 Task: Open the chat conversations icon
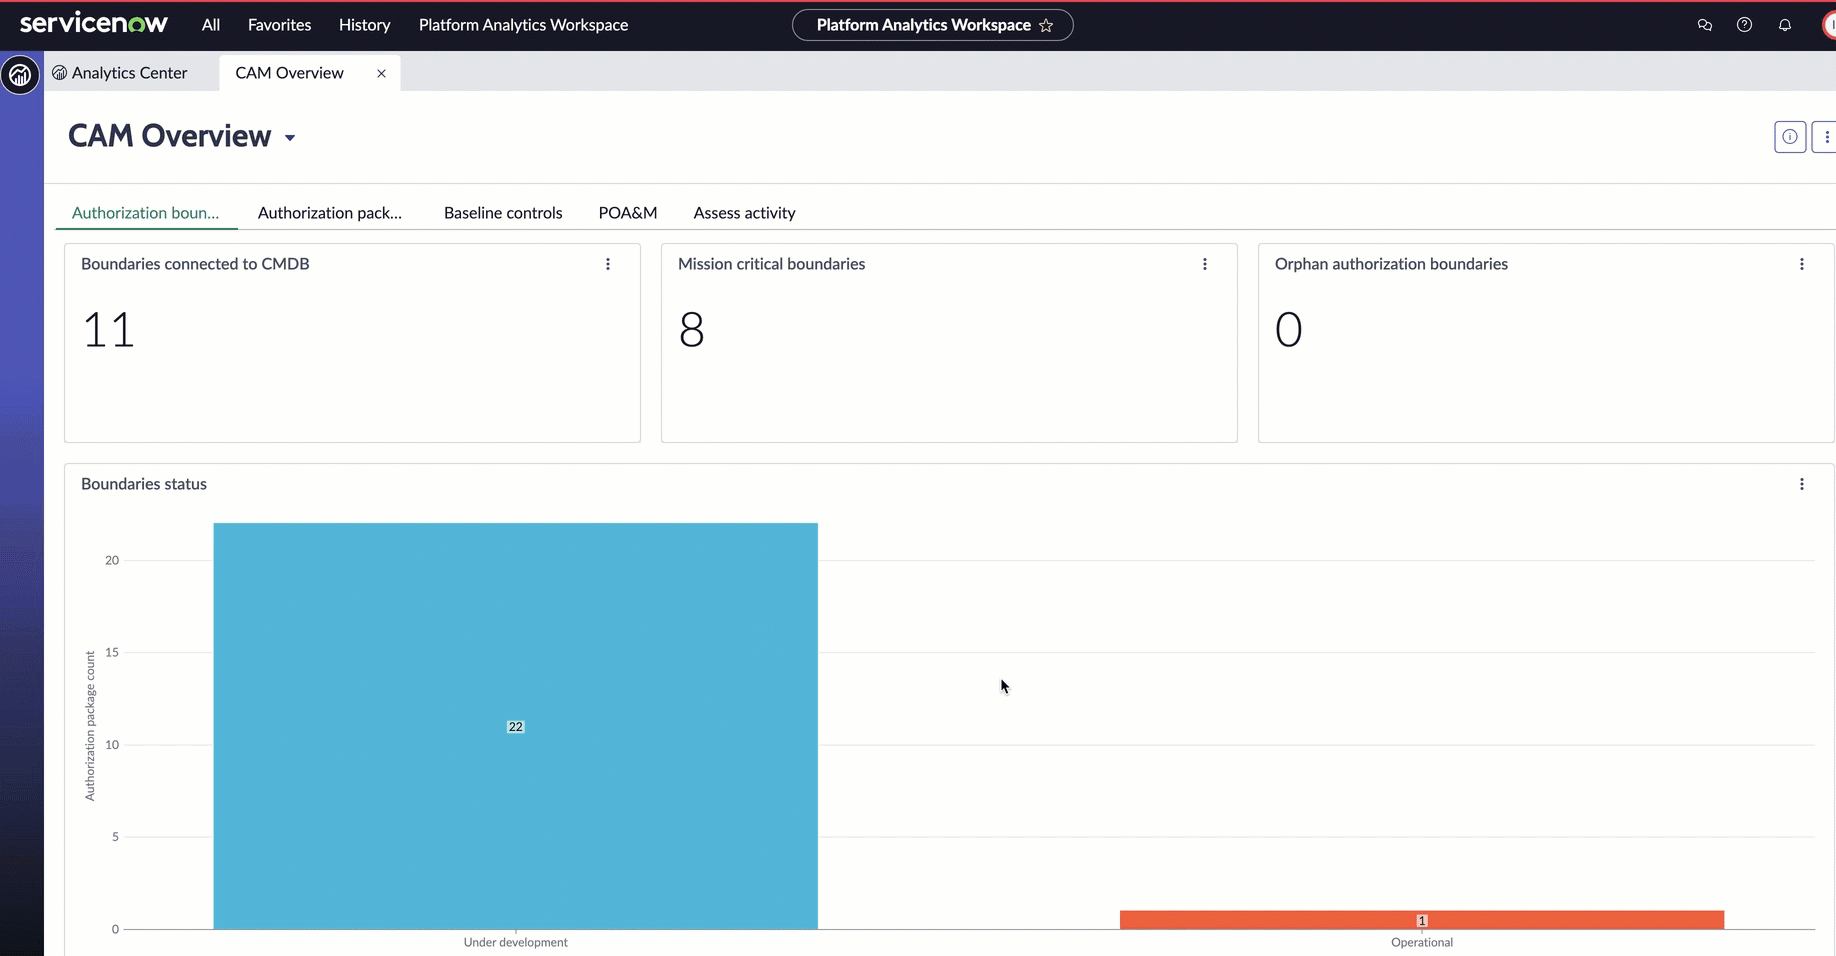pyautogui.click(x=1705, y=25)
